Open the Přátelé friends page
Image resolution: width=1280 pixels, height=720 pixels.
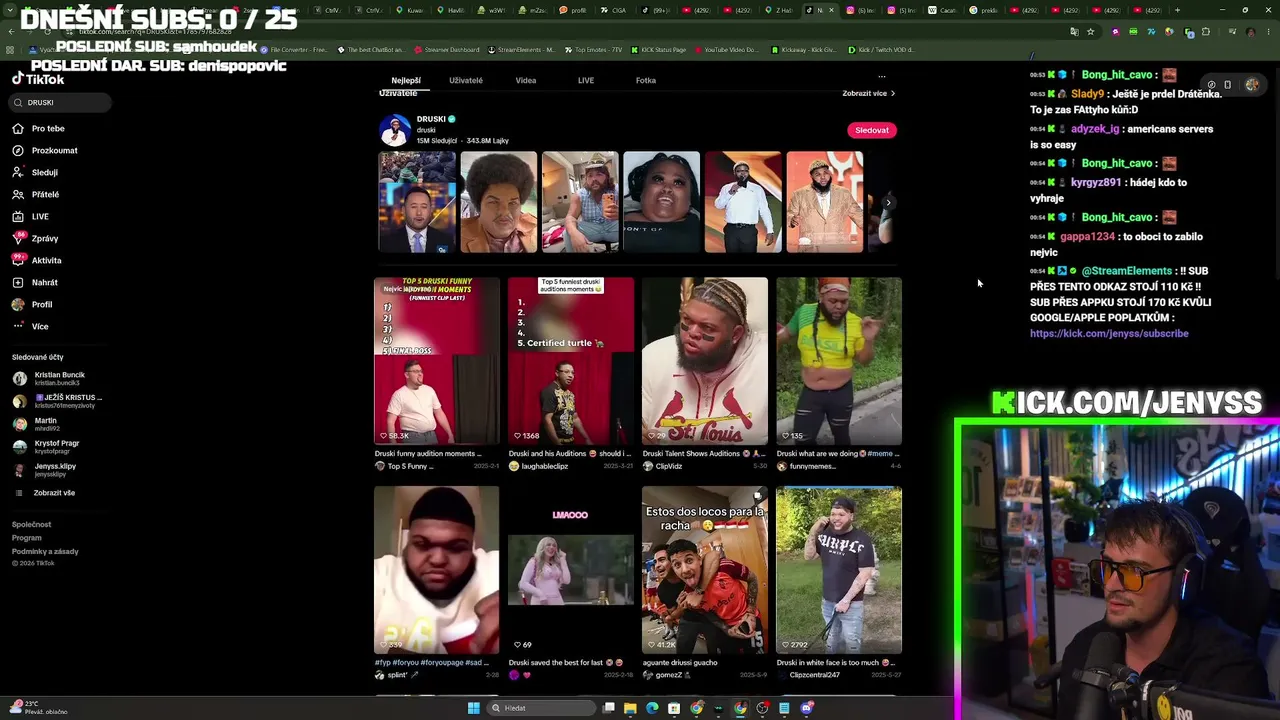(37, 194)
